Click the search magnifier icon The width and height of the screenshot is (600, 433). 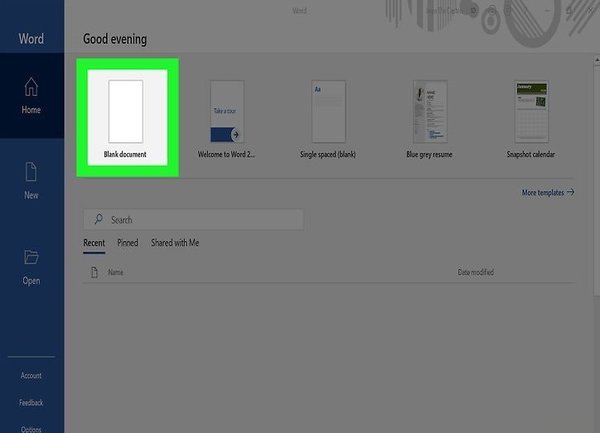point(98,219)
